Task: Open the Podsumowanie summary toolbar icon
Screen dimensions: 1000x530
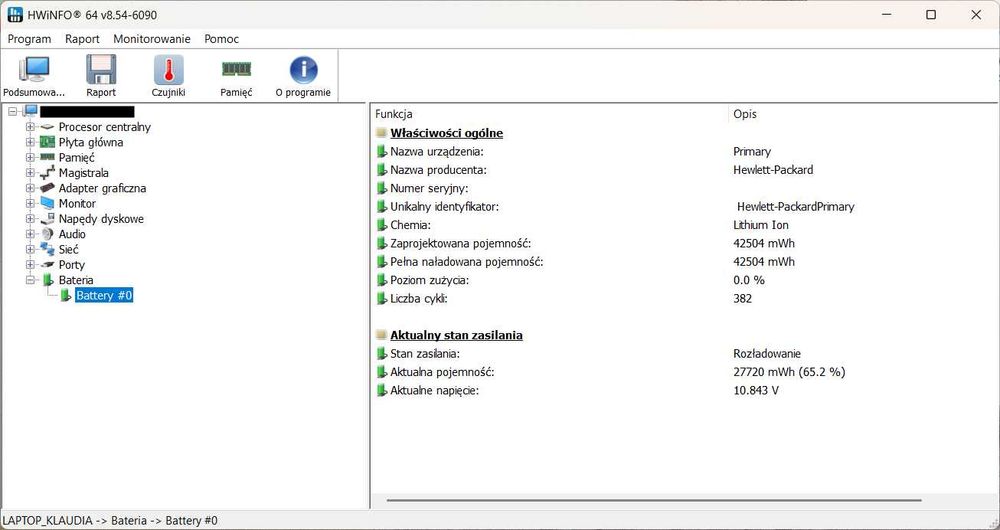Action: (x=34, y=69)
